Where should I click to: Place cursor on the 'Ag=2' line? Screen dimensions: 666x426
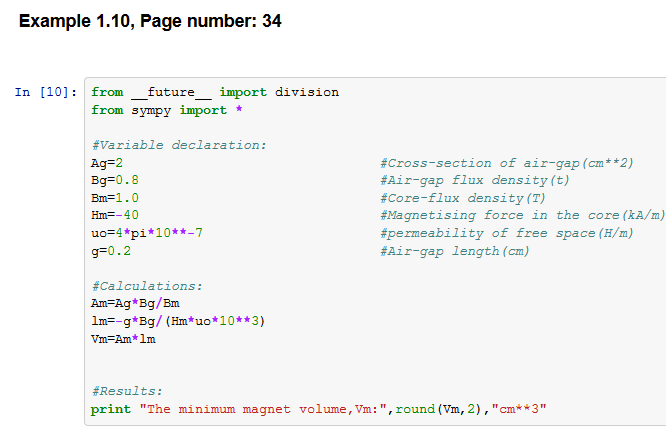coord(107,163)
